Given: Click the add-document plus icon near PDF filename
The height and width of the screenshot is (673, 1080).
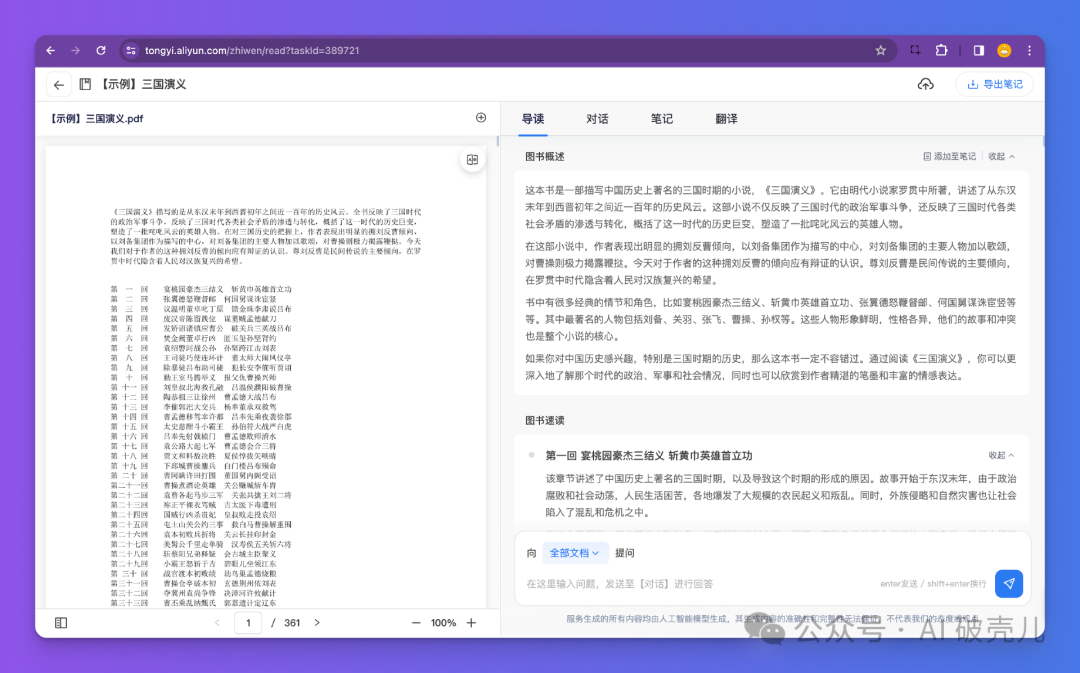Looking at the screenshot, I should [x=481, y=117].
